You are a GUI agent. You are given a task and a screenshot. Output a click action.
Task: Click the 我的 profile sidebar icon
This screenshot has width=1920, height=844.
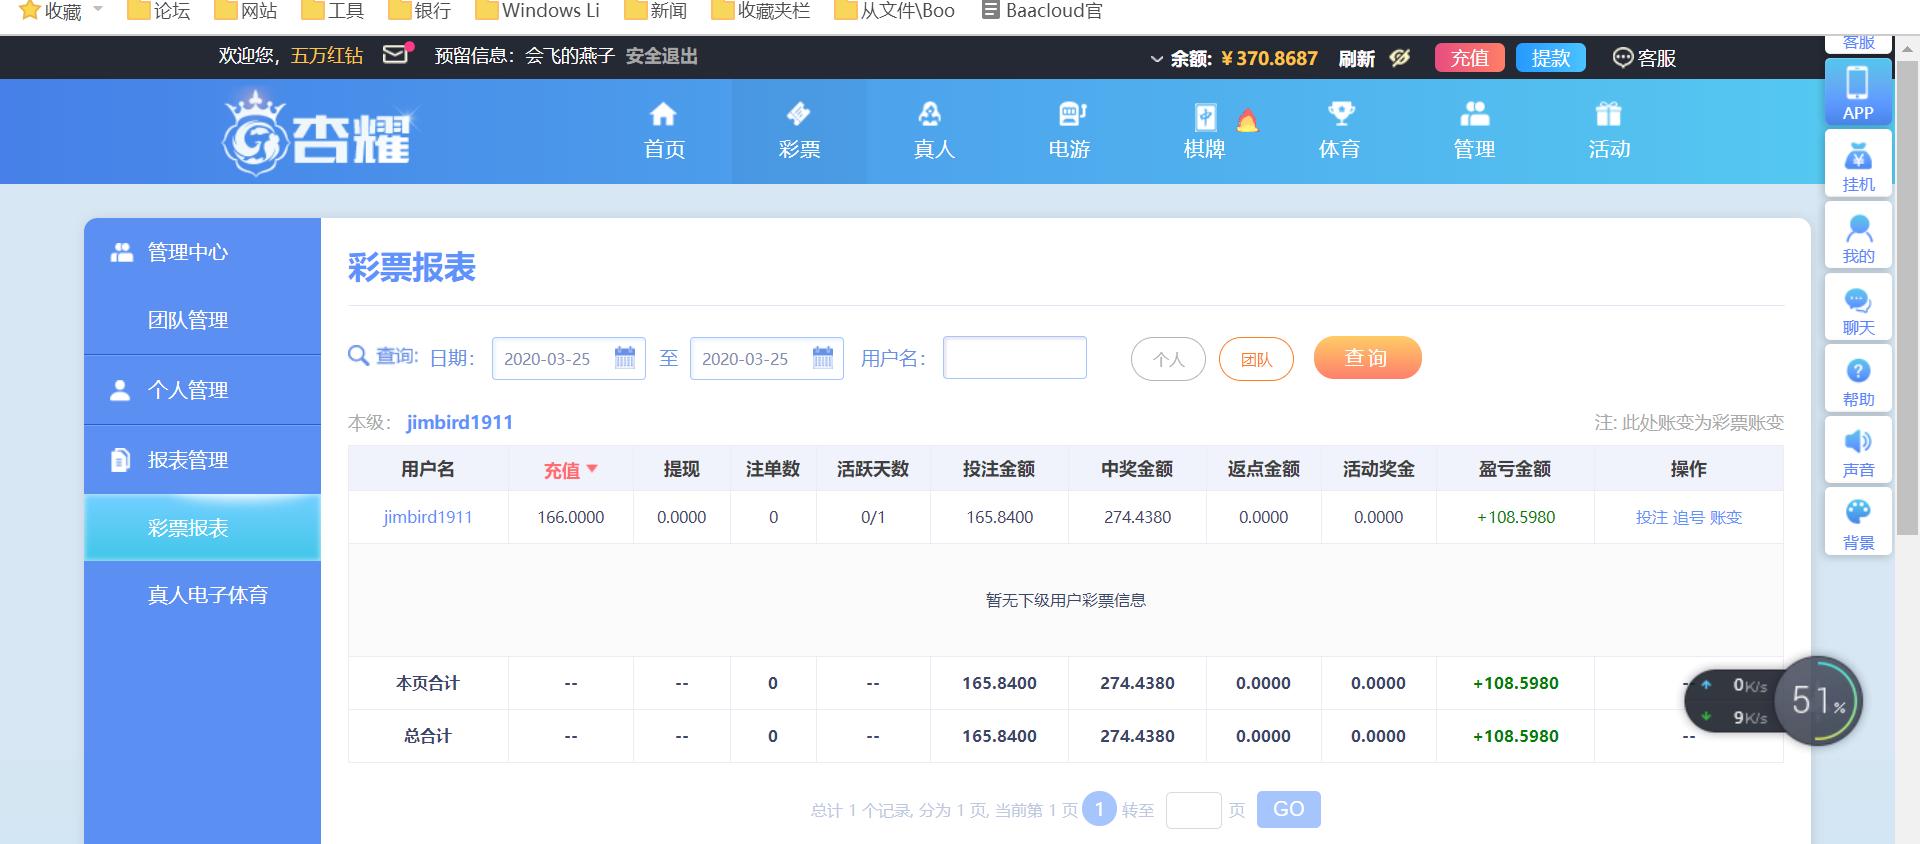tap(1857, 237)
